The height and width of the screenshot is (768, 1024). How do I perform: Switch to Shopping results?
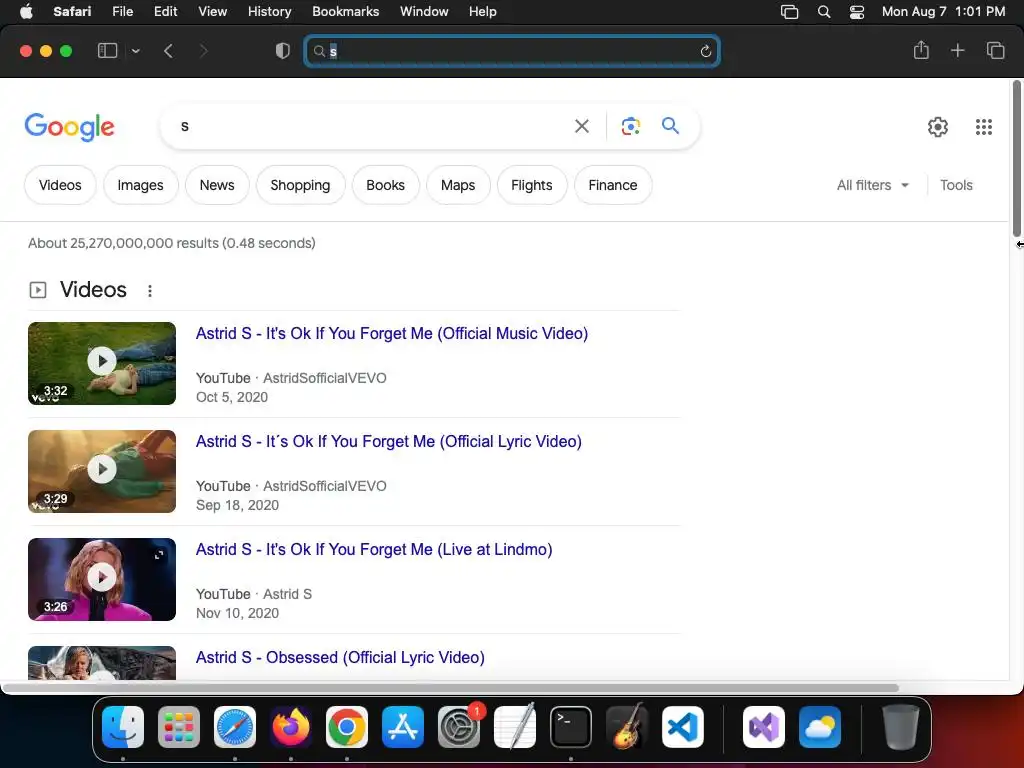point(300,185)
